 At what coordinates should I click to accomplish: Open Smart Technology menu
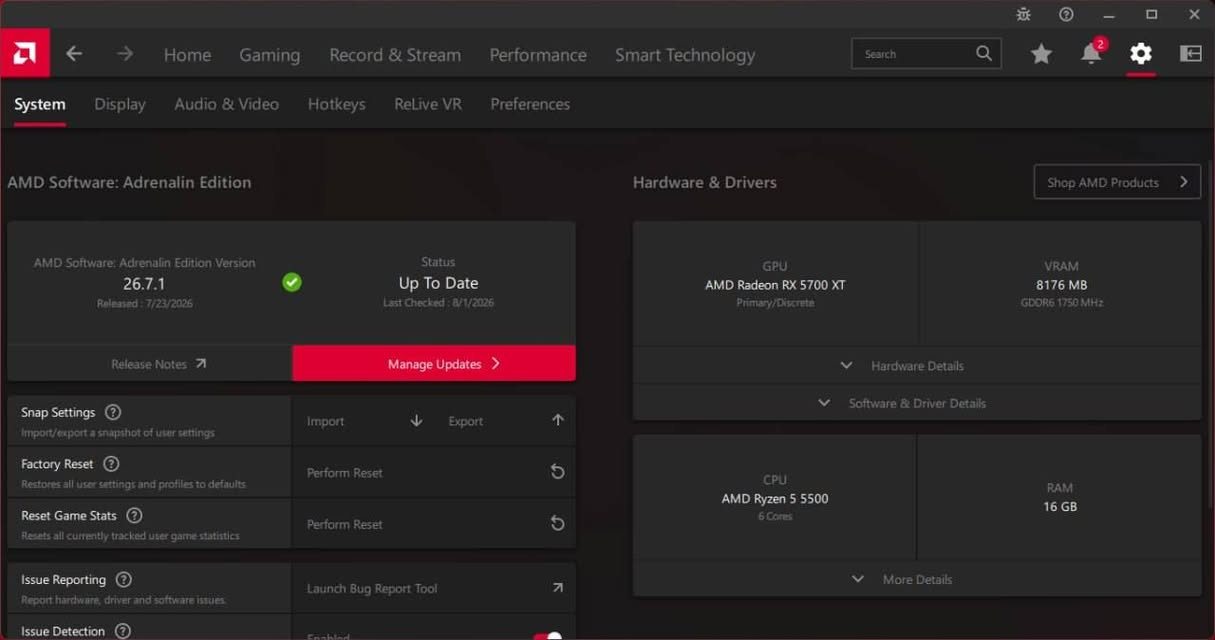pyautogui.click(x=685, y=55)
